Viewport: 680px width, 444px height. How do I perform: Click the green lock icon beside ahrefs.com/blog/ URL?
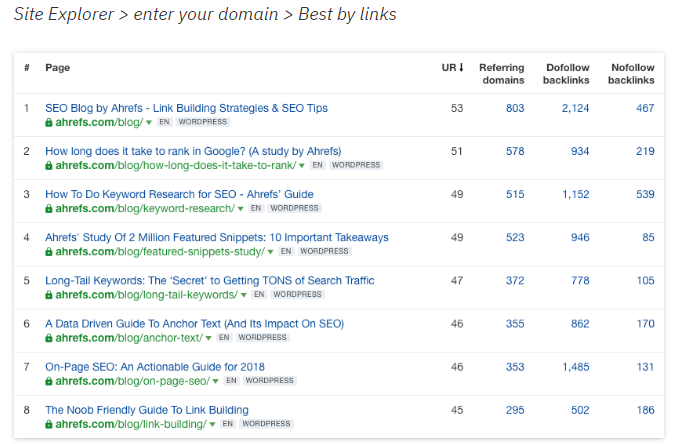49,122
